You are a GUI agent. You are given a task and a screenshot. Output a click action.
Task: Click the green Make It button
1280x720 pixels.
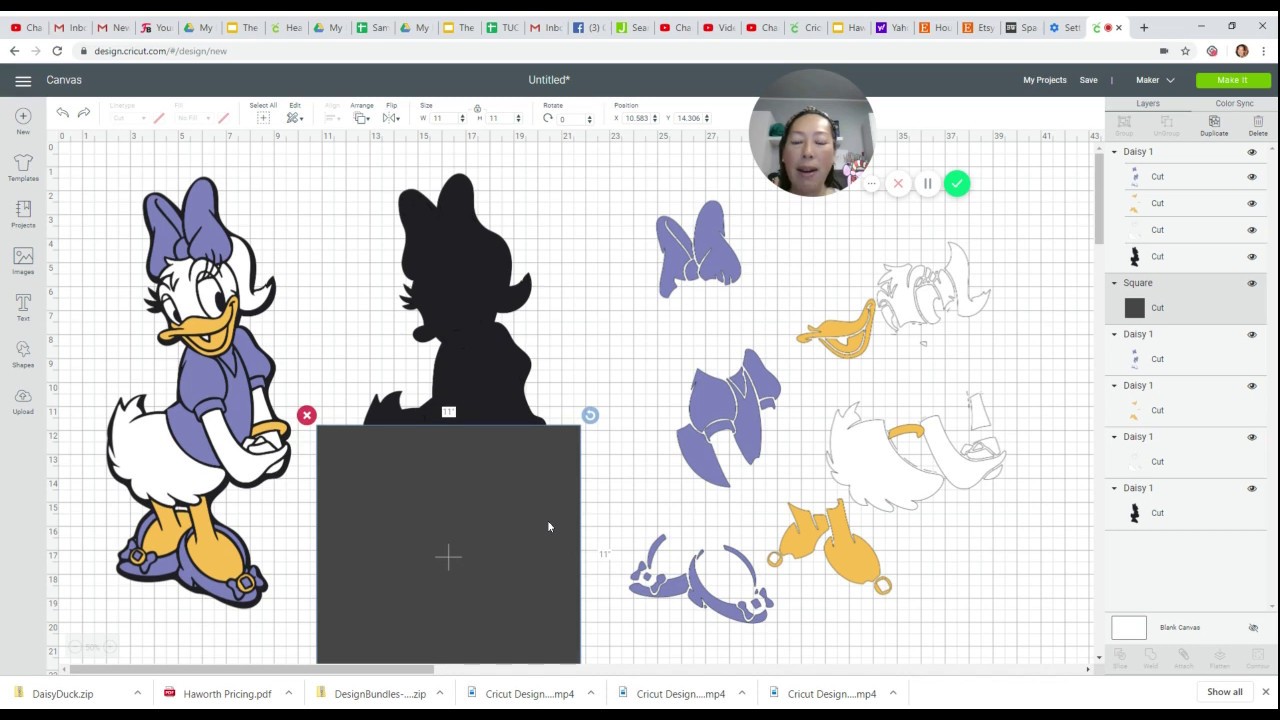[1232, 80]
